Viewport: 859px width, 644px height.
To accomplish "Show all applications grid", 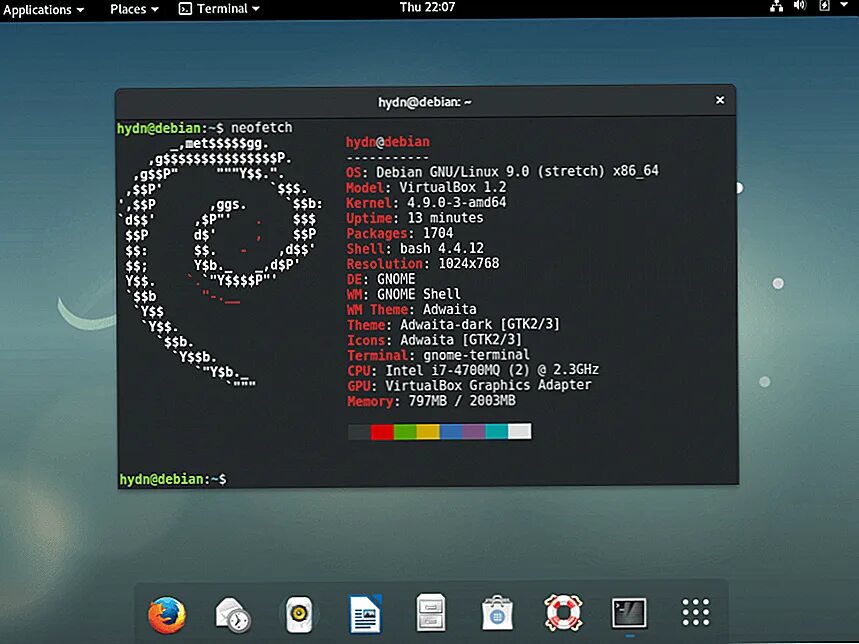I will (695, 612).
